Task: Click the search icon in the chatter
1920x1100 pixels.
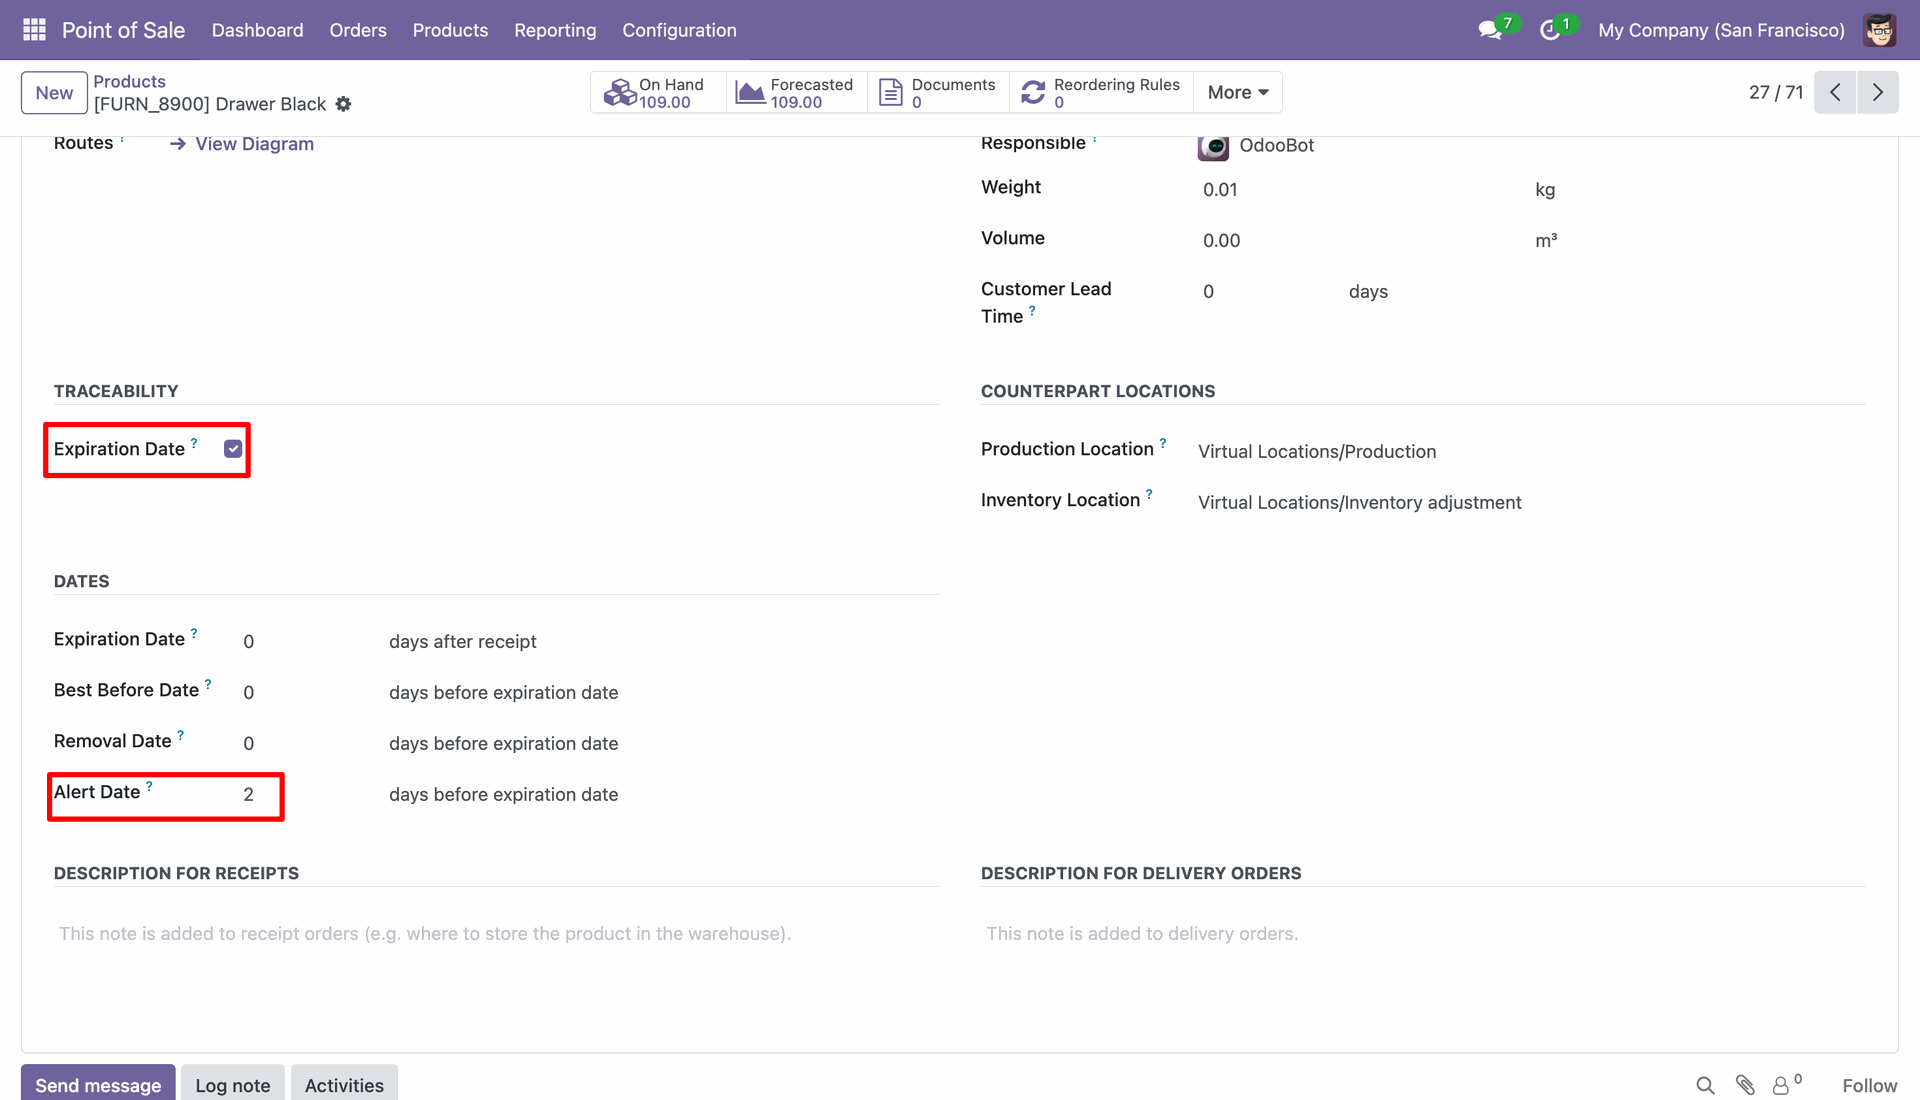Action: [1705, 1085]
